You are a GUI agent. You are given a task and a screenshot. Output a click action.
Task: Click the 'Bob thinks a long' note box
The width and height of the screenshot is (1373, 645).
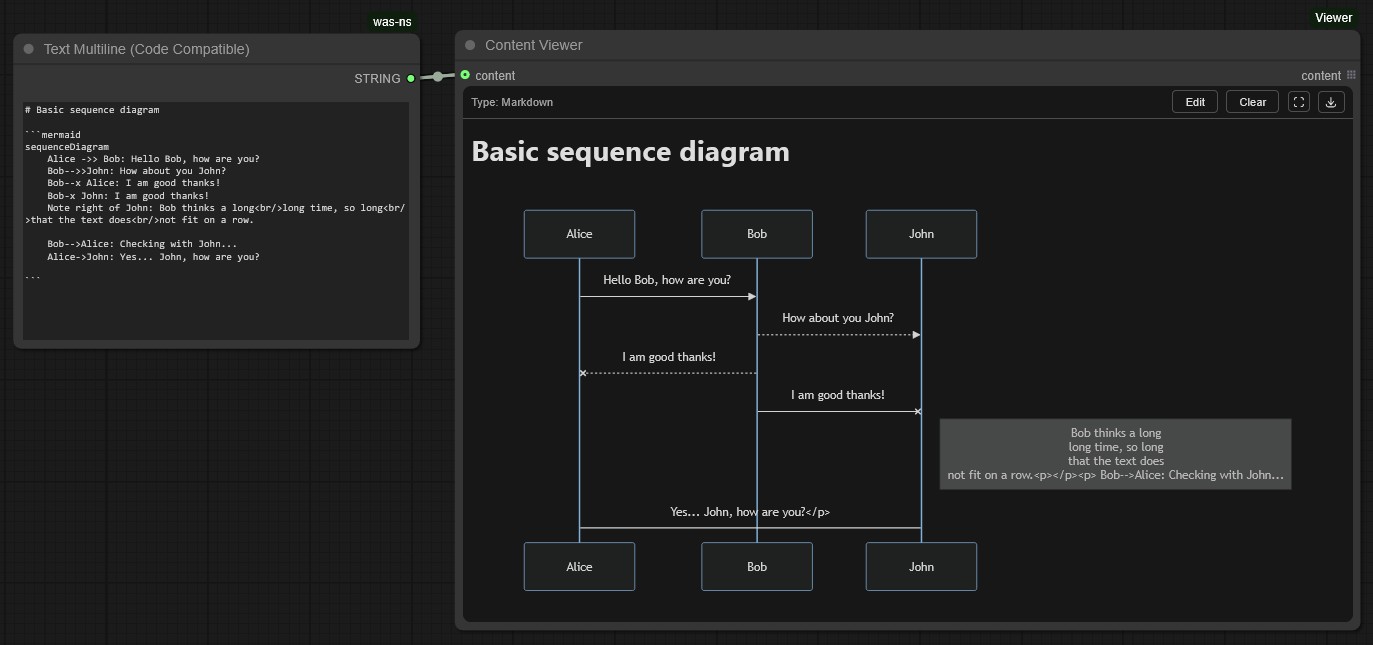pos(1115,454)
